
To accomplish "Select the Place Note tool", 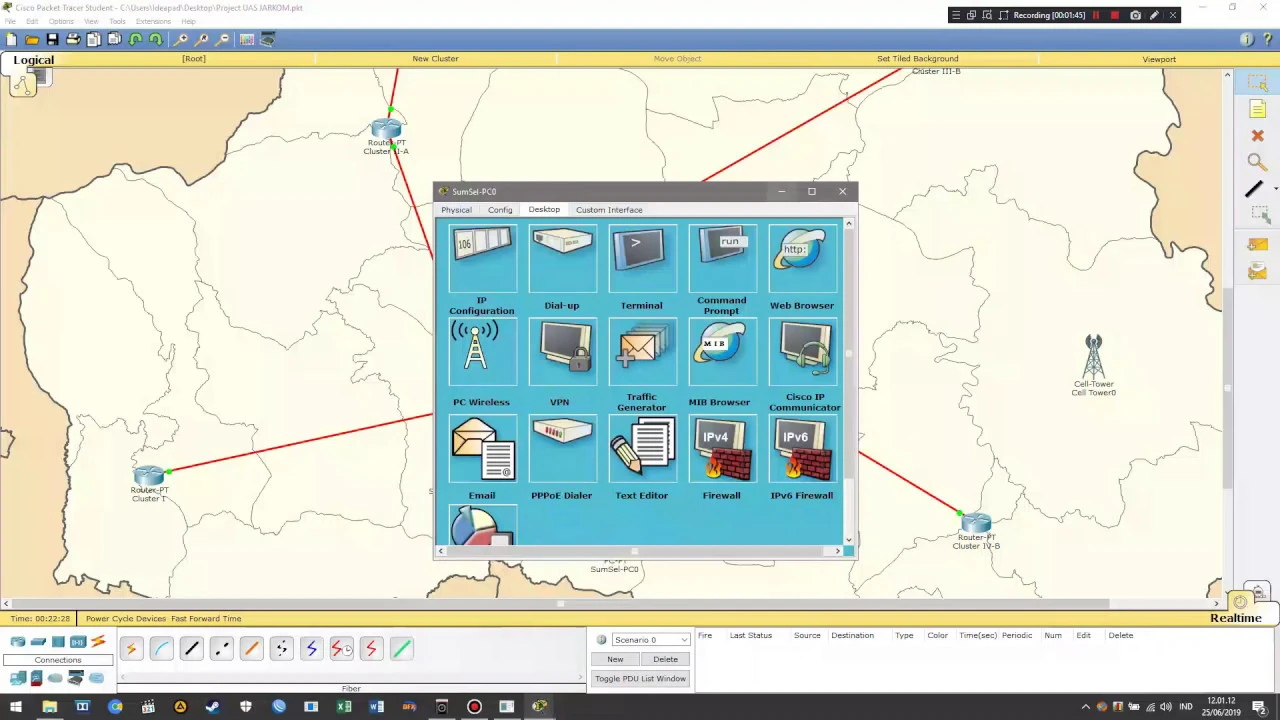I will [x=1258, y=109].
